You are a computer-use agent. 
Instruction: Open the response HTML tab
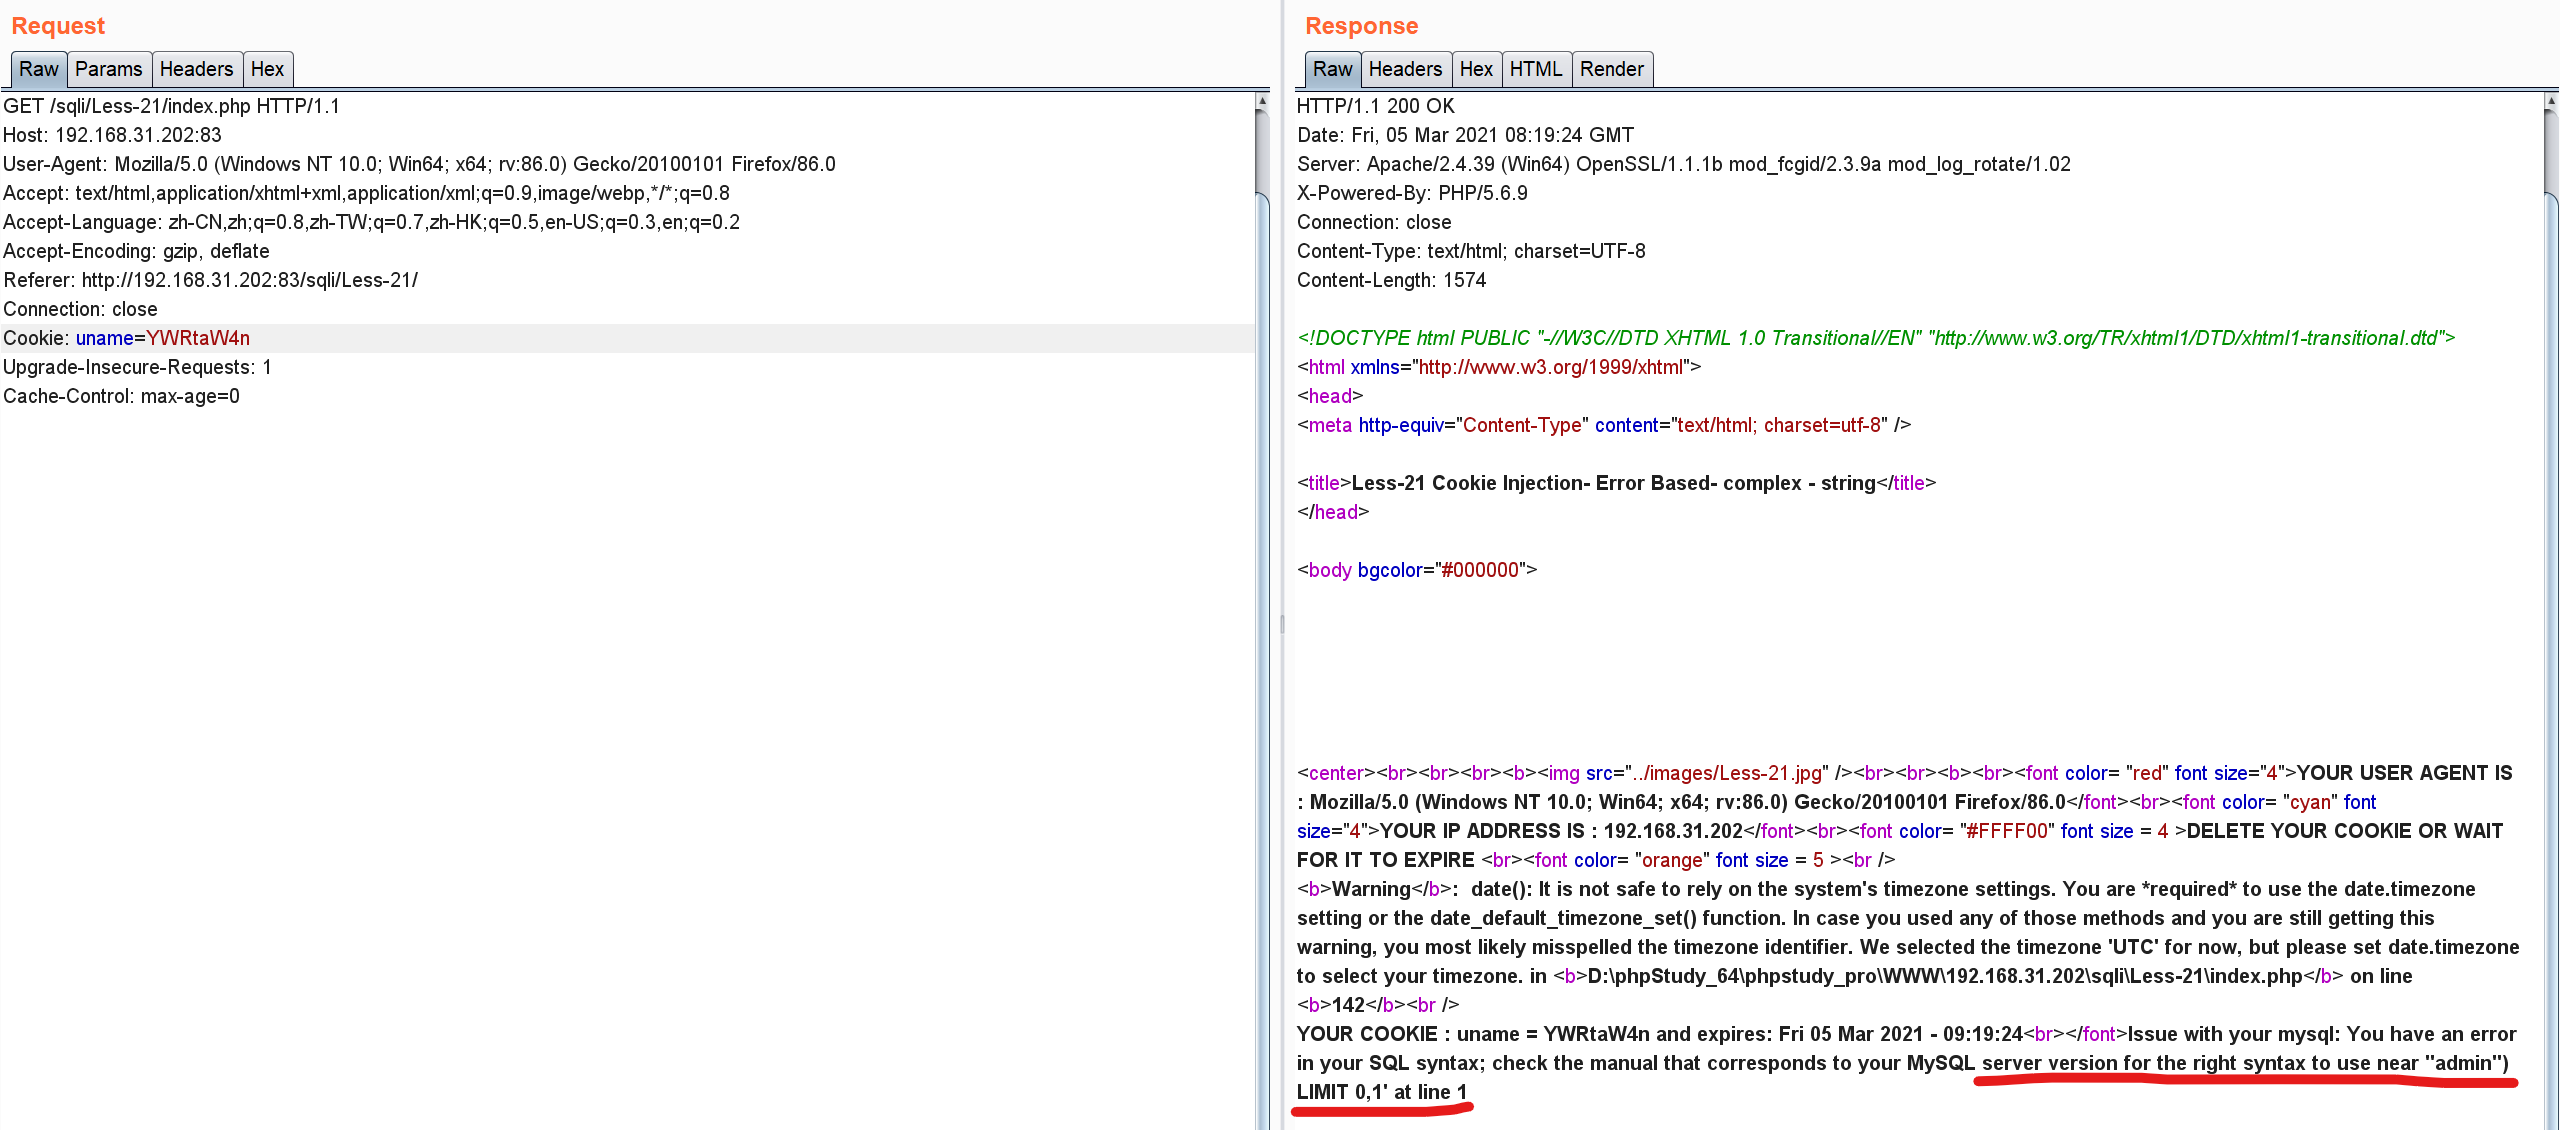tap(1535, 69)
